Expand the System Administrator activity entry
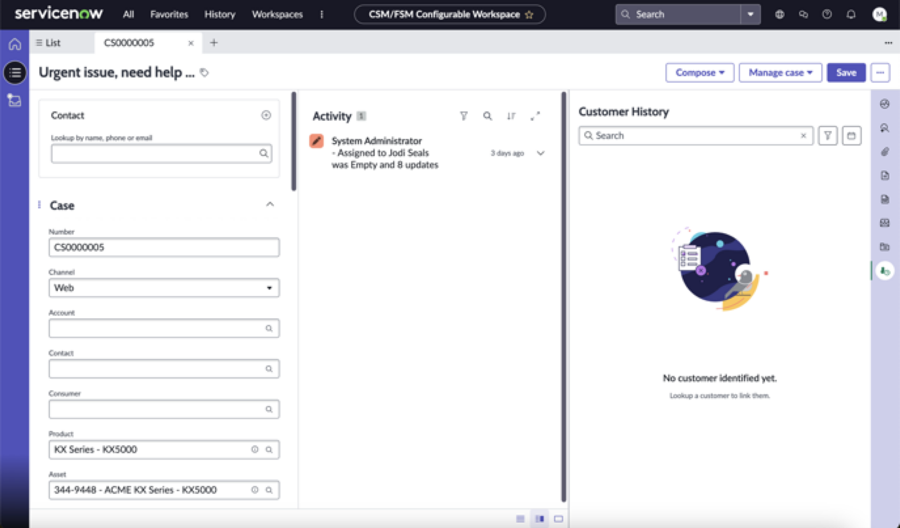The image size is (900, 528). tap(540, 153)
